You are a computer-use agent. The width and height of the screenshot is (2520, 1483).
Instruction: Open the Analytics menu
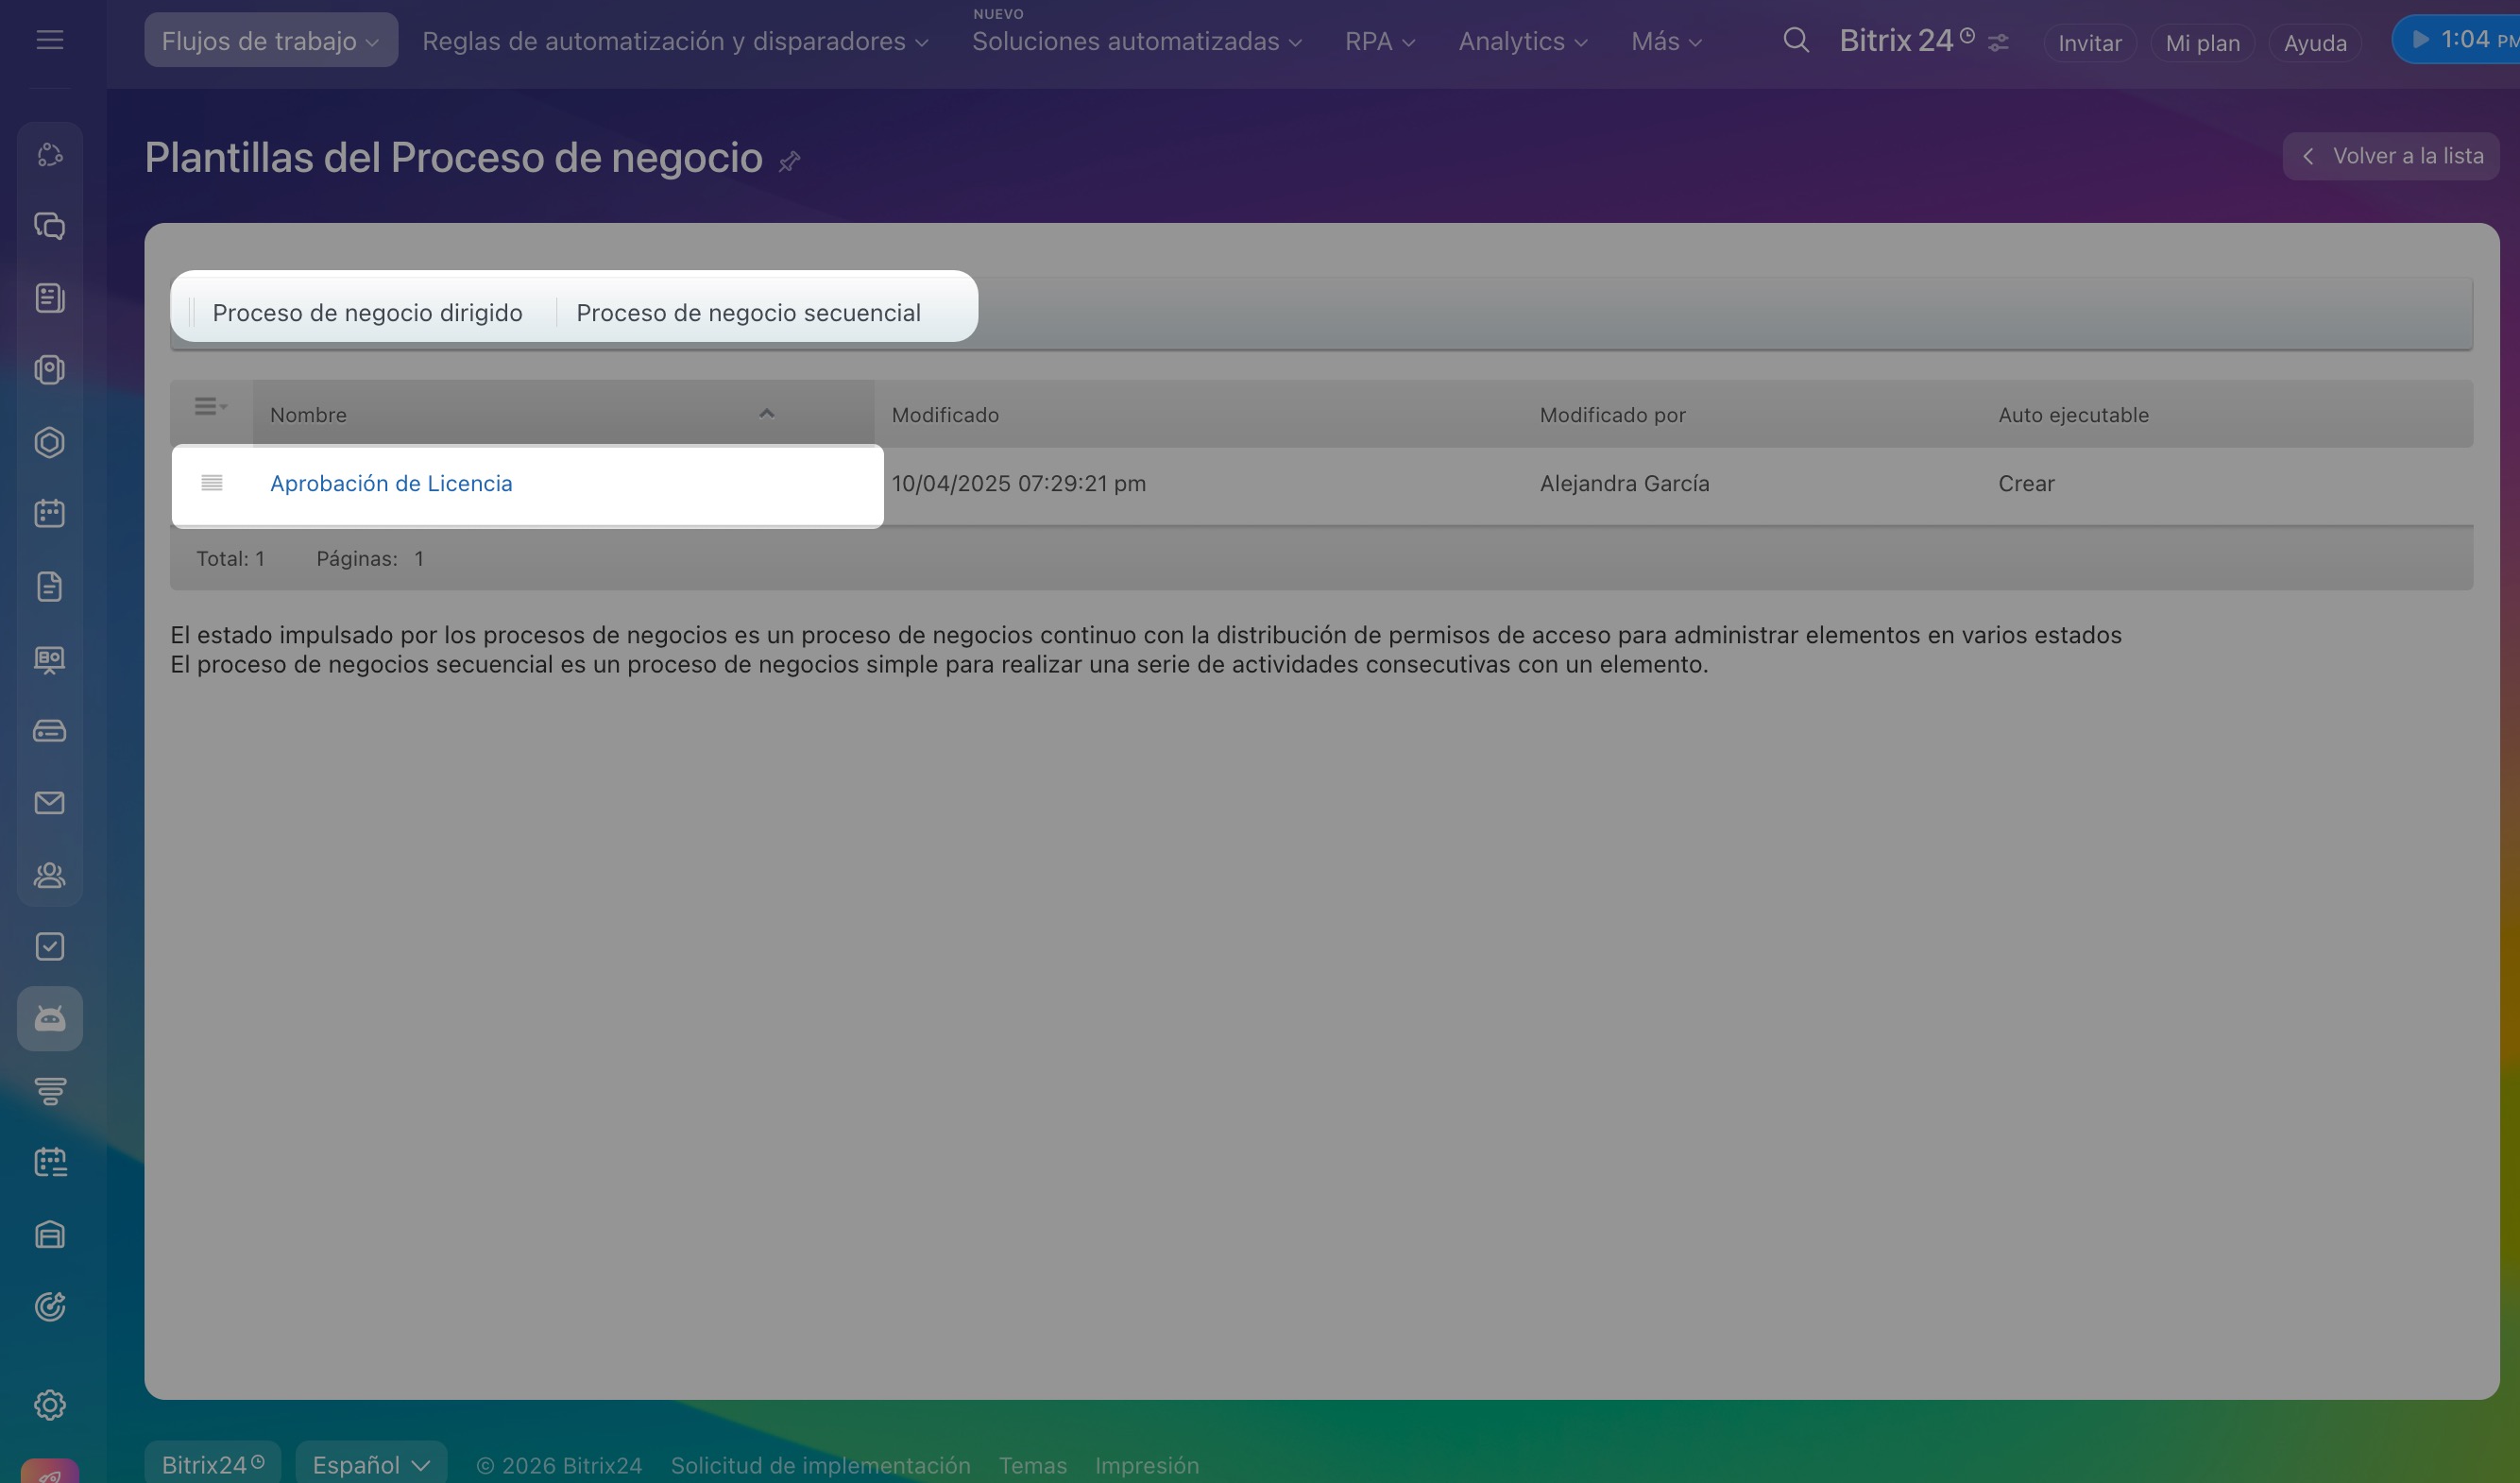[x=1522, y=41]
